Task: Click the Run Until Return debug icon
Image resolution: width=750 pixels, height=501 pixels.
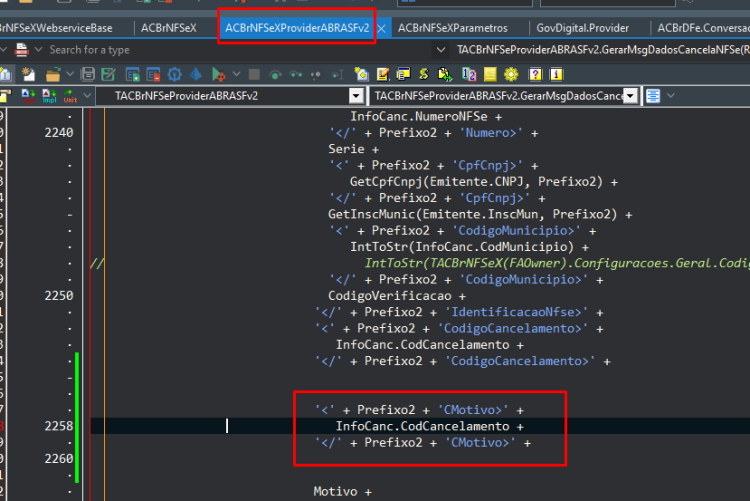Action: point(316,75)
